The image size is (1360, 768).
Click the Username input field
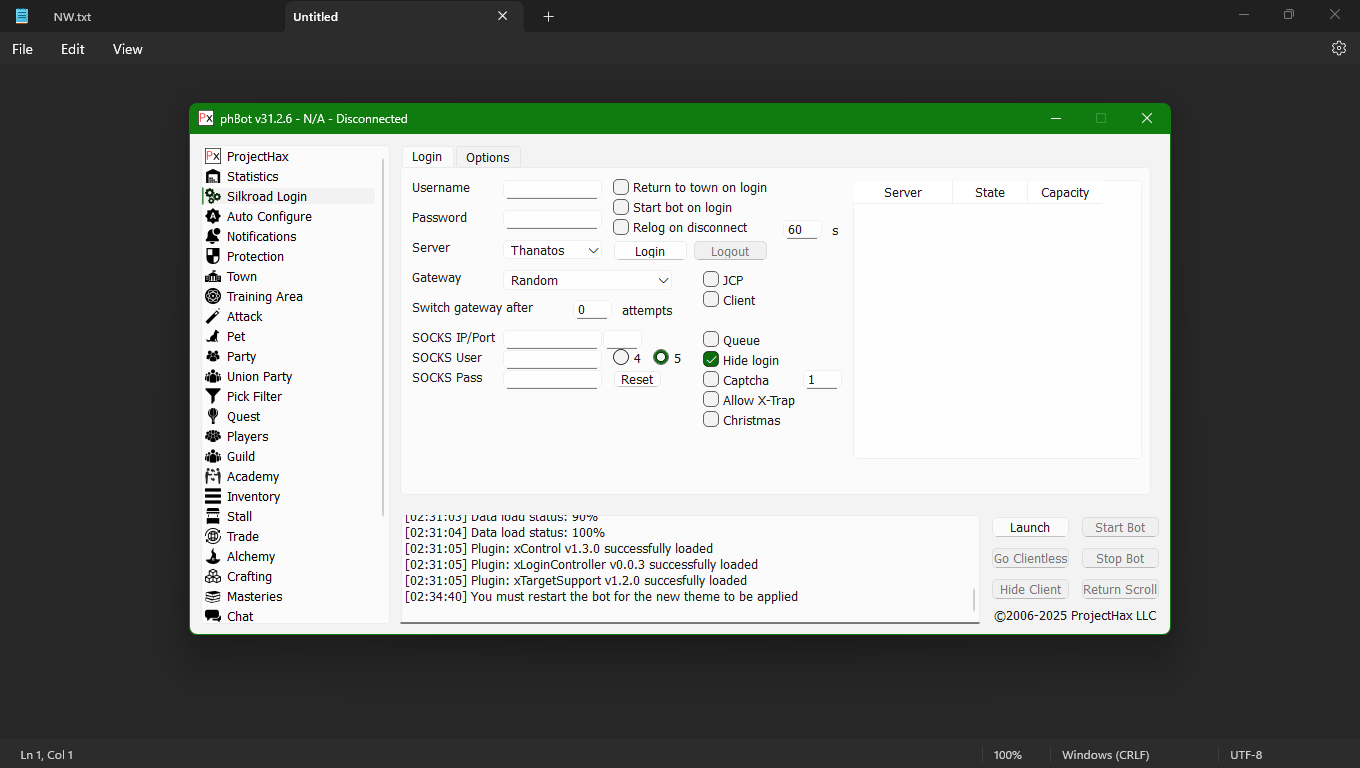click(x=552, y=188)
